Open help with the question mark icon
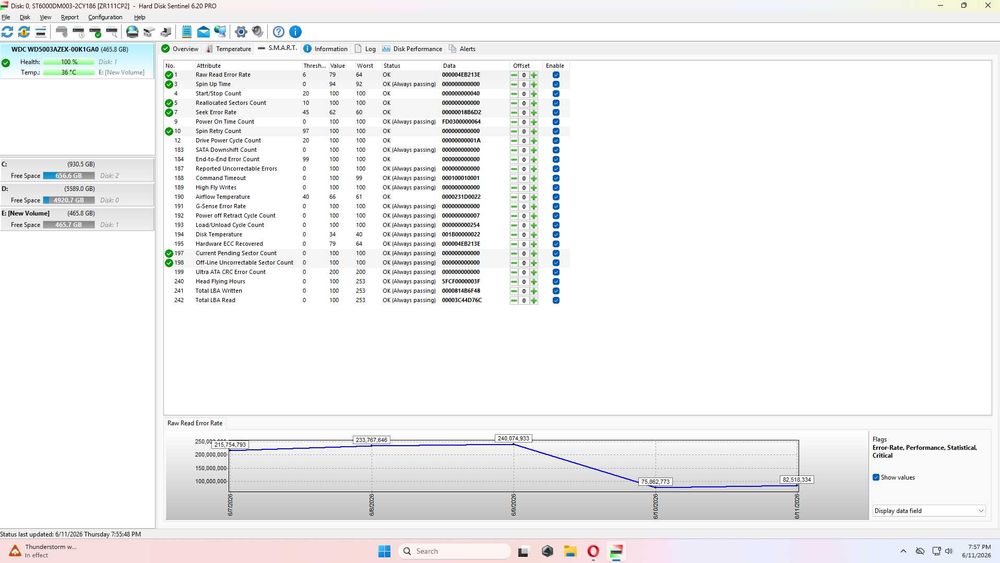Image resolution: width=1000 pixels, height=563 pixels. [x=279, y=31]
